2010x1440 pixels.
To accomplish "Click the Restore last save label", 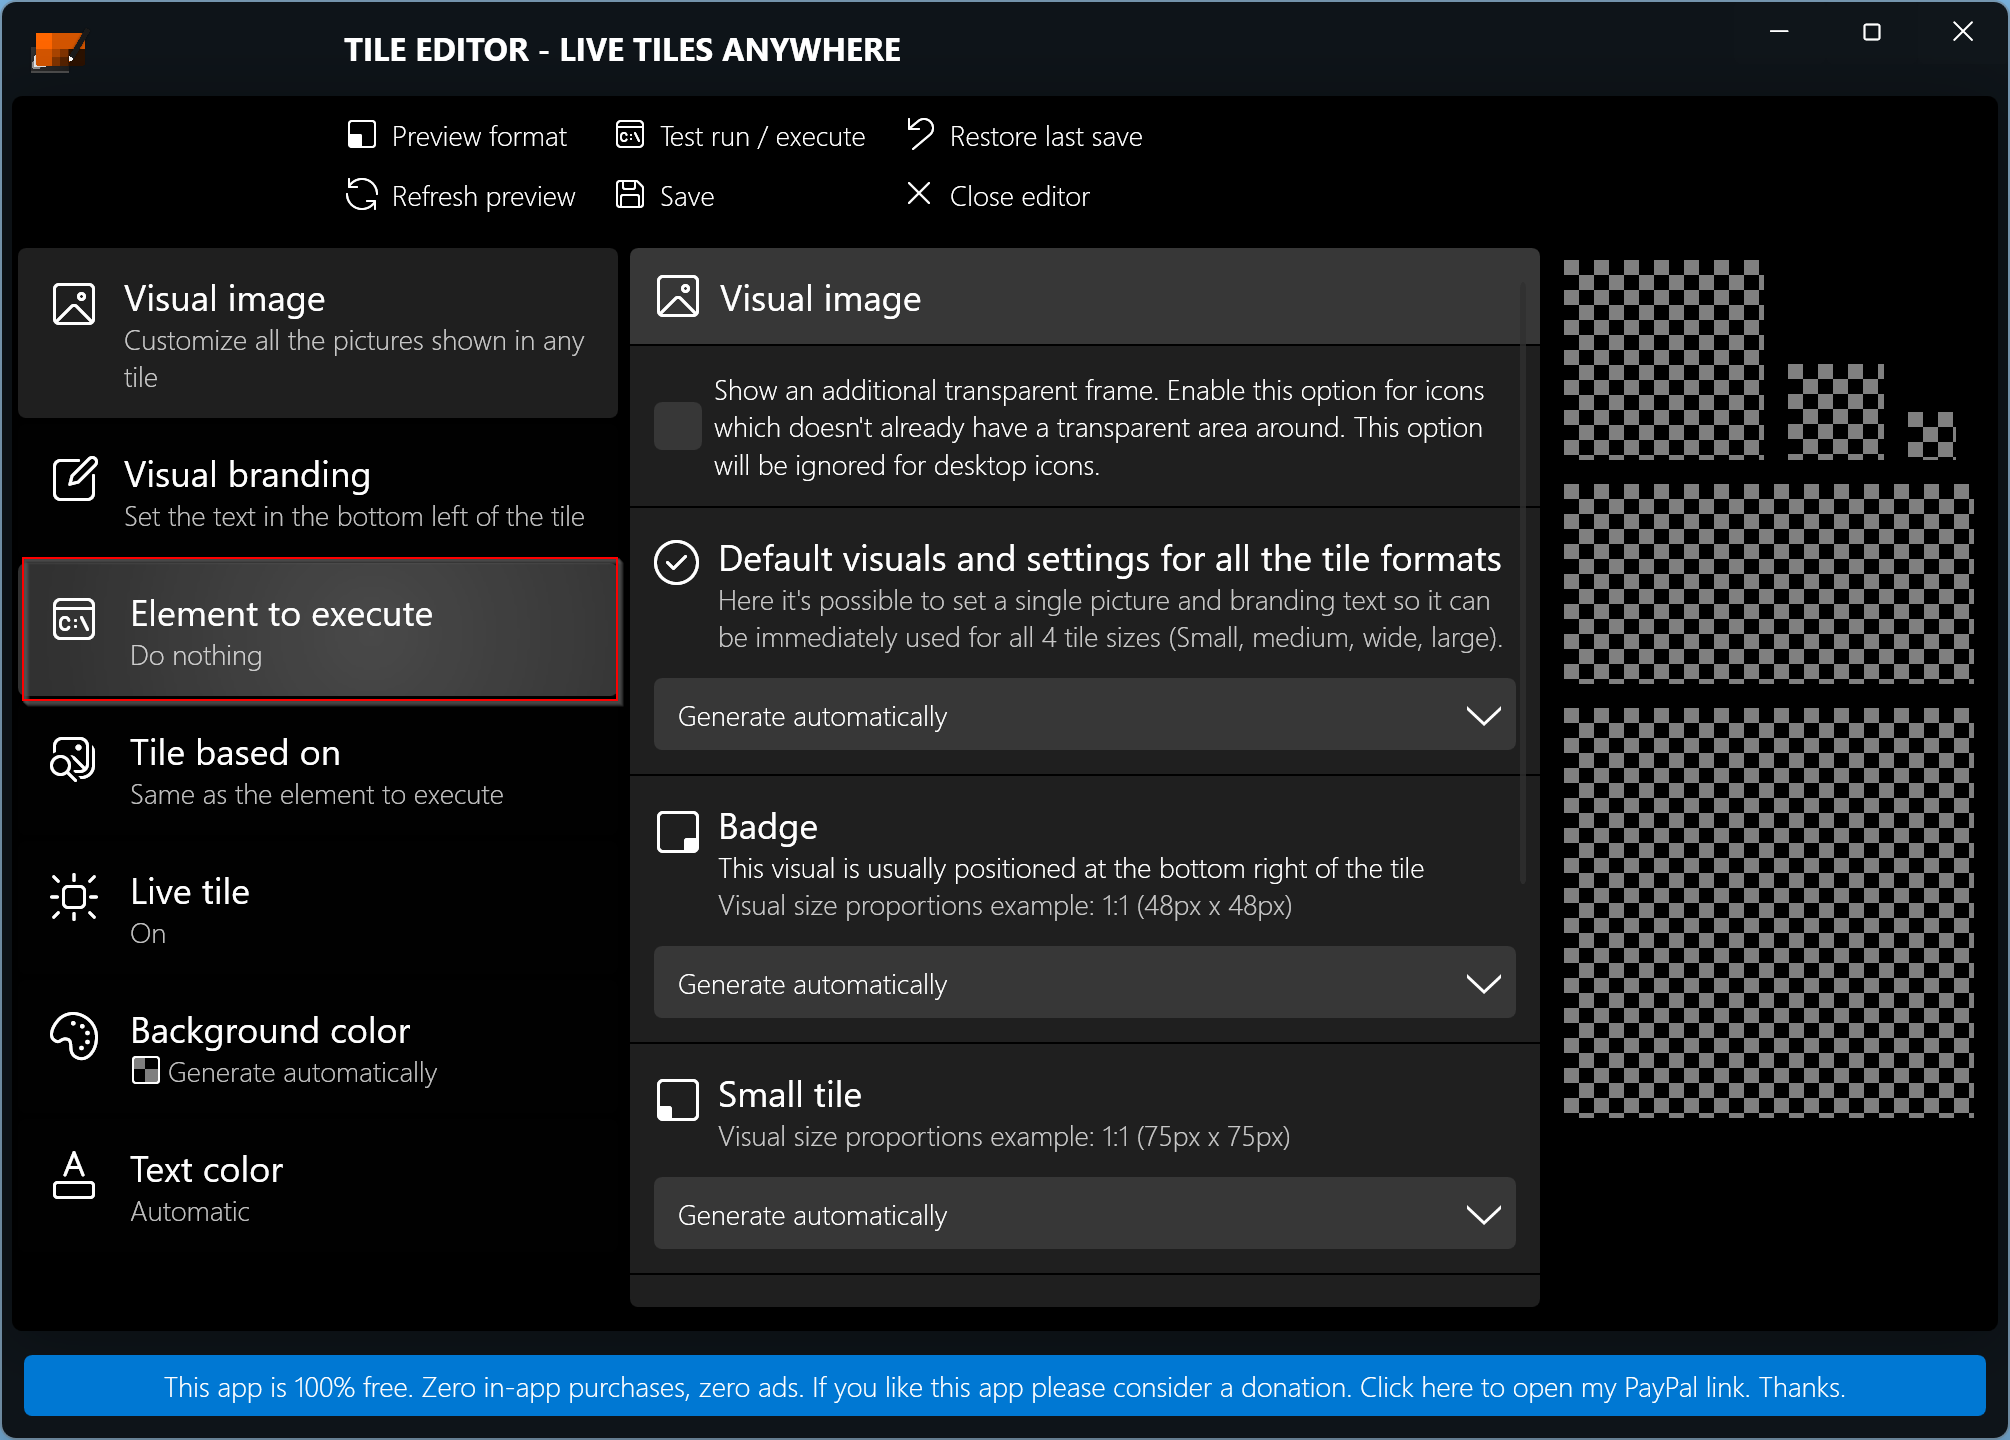I will (1046, 136).
